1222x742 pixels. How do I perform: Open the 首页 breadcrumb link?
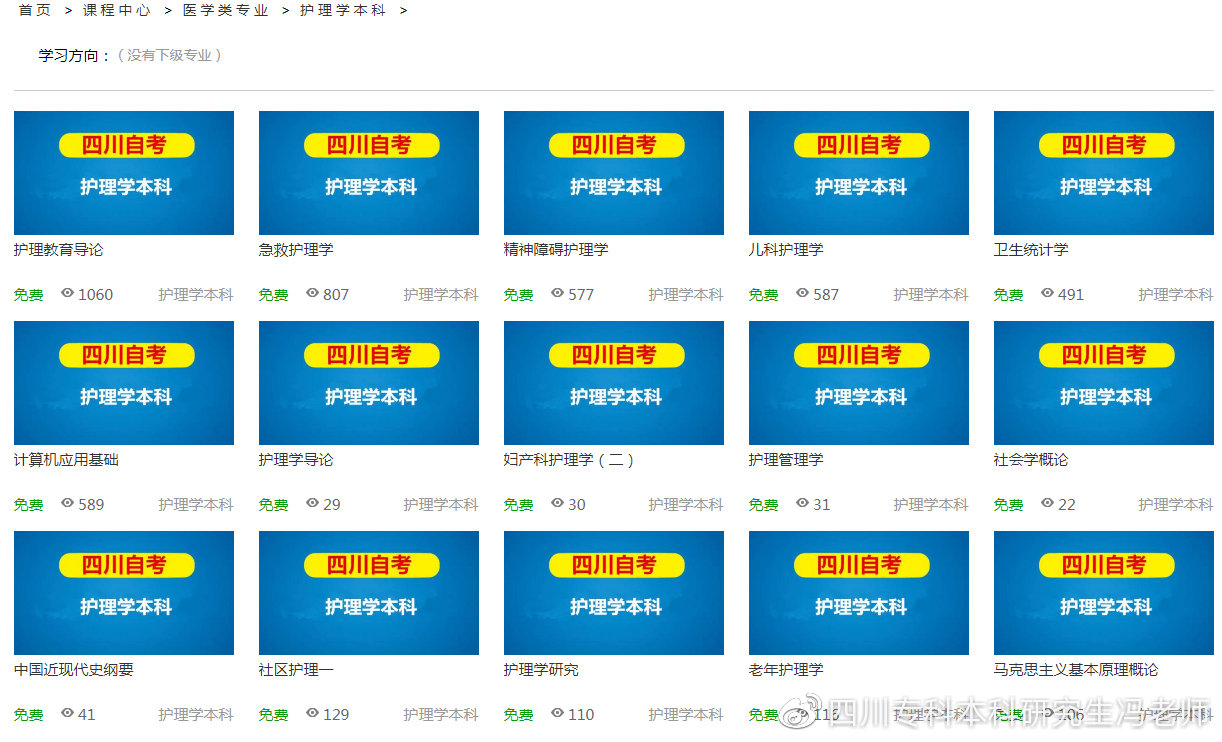pyautogui.click(x=34, y=10)
